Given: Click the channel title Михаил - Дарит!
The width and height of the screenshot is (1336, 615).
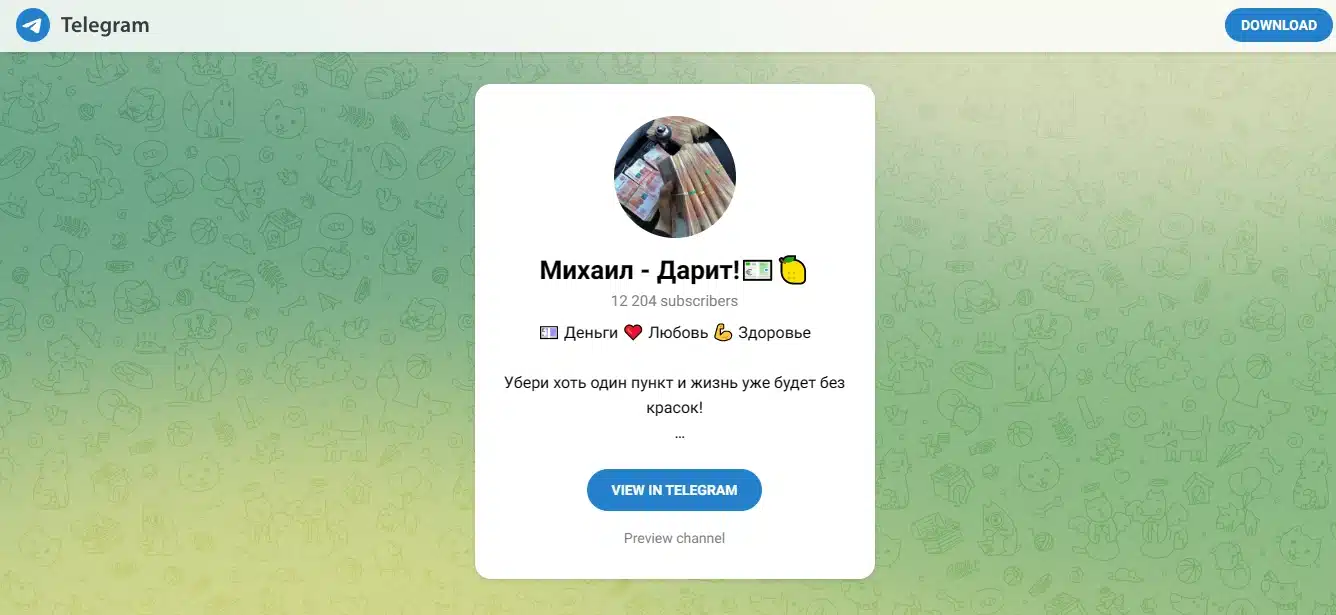Looking at the screenshot, I should point(640,270).
